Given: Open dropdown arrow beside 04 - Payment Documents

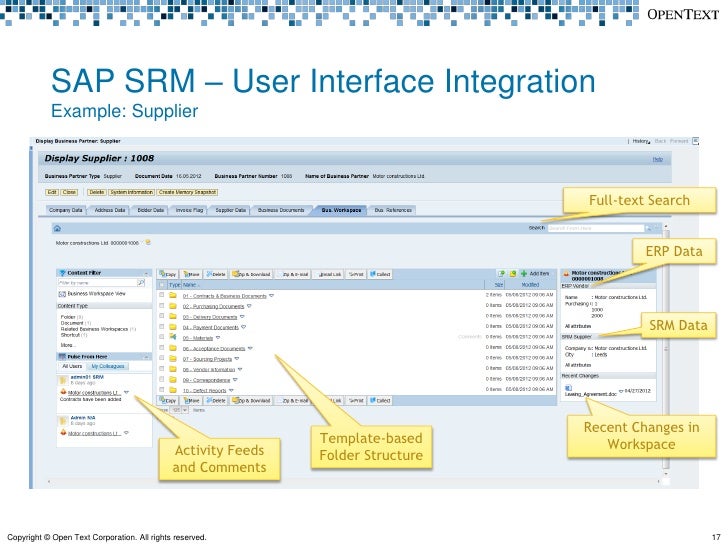Looking at the screenshot, I should (x=244, y=327).
